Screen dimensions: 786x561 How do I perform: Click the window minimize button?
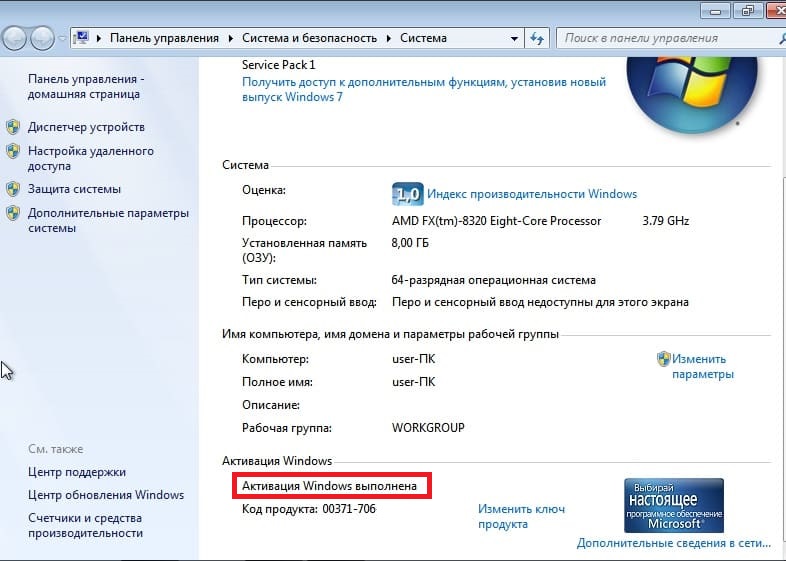[x=715, y=11]
